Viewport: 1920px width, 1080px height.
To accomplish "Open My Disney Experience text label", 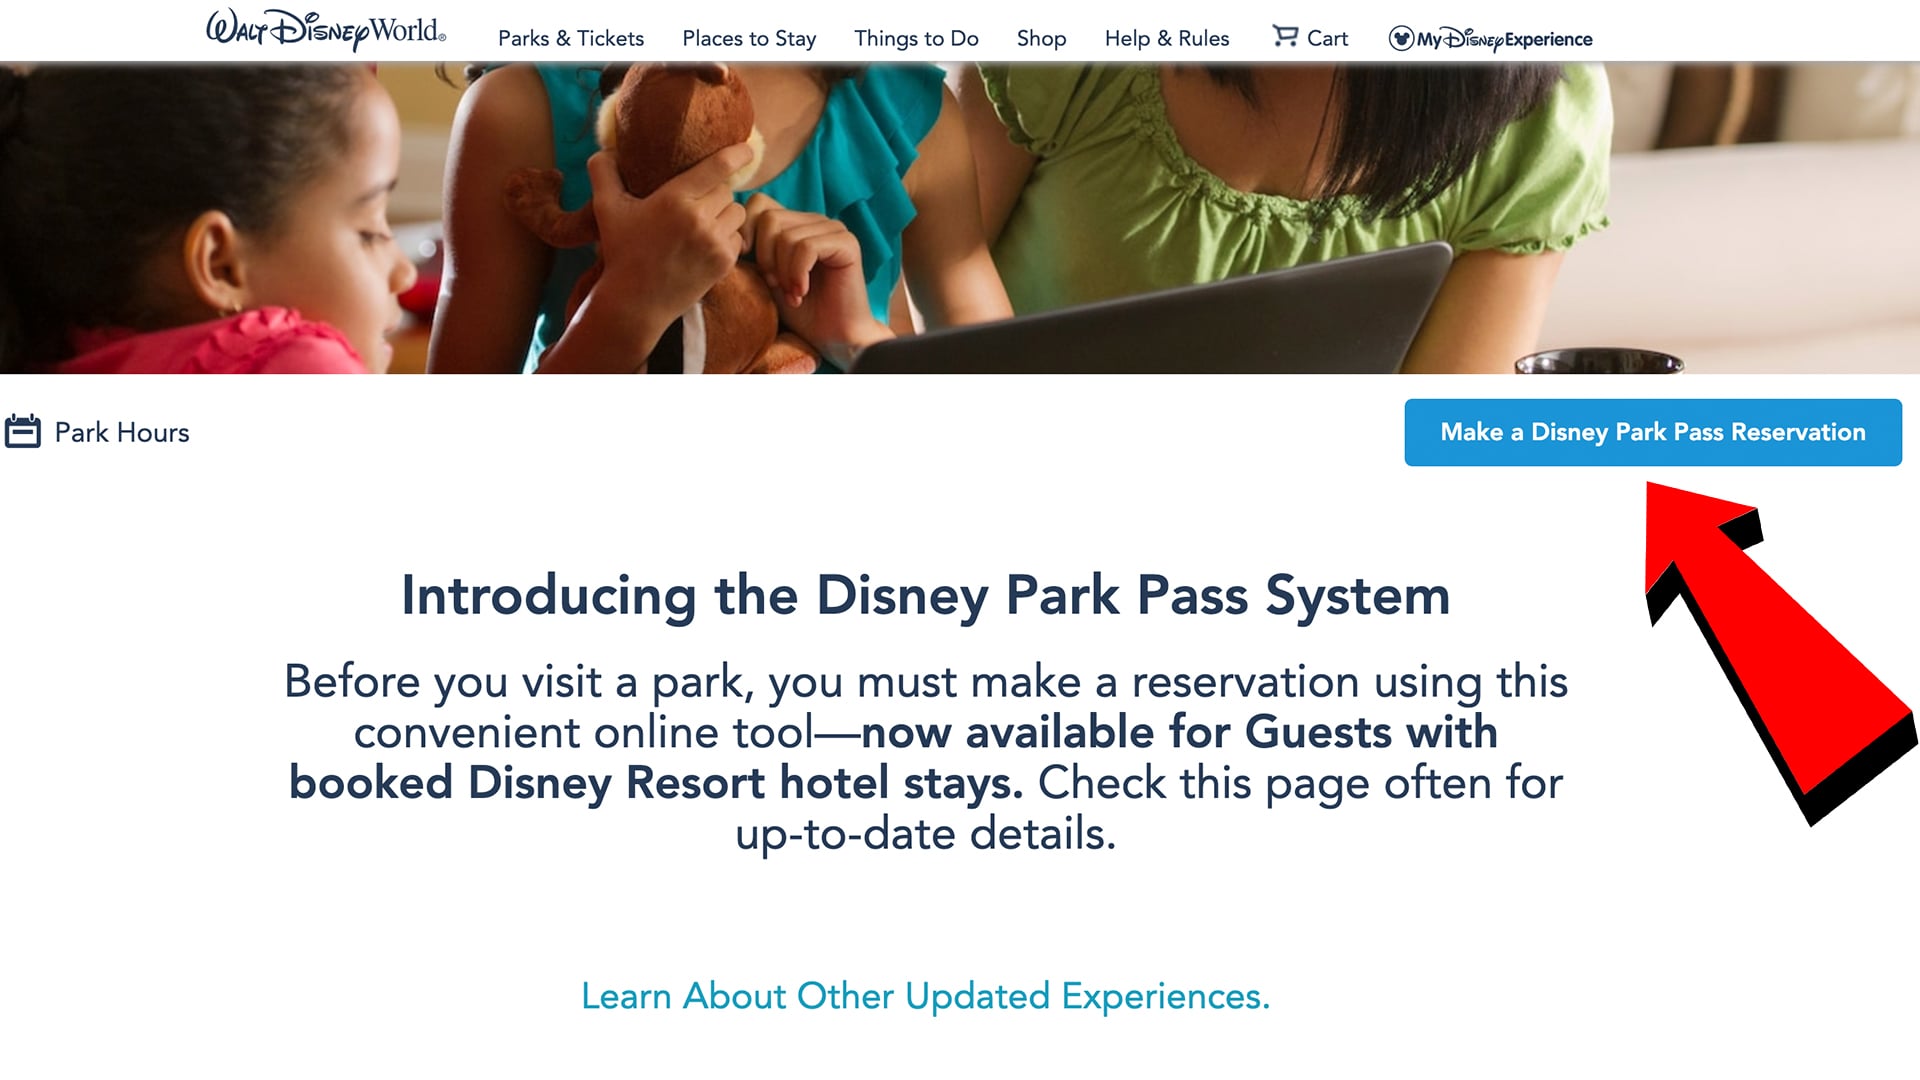I will pyautogui.click(x=1504, y=39).
